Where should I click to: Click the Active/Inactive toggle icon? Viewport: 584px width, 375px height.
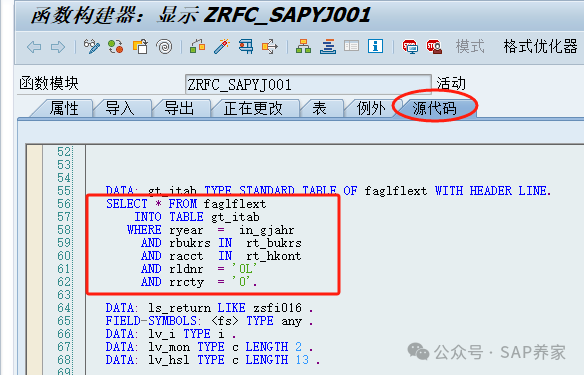click(116, 47)
